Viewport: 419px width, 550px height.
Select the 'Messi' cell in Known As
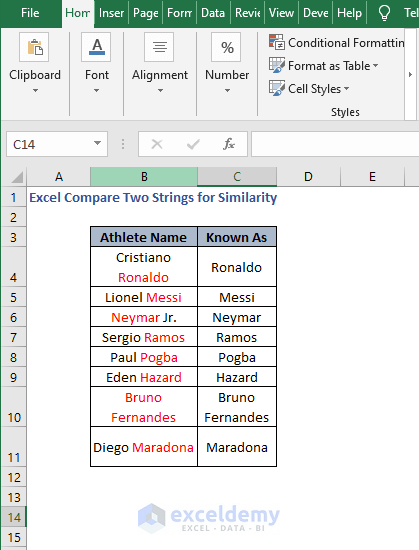237,297
